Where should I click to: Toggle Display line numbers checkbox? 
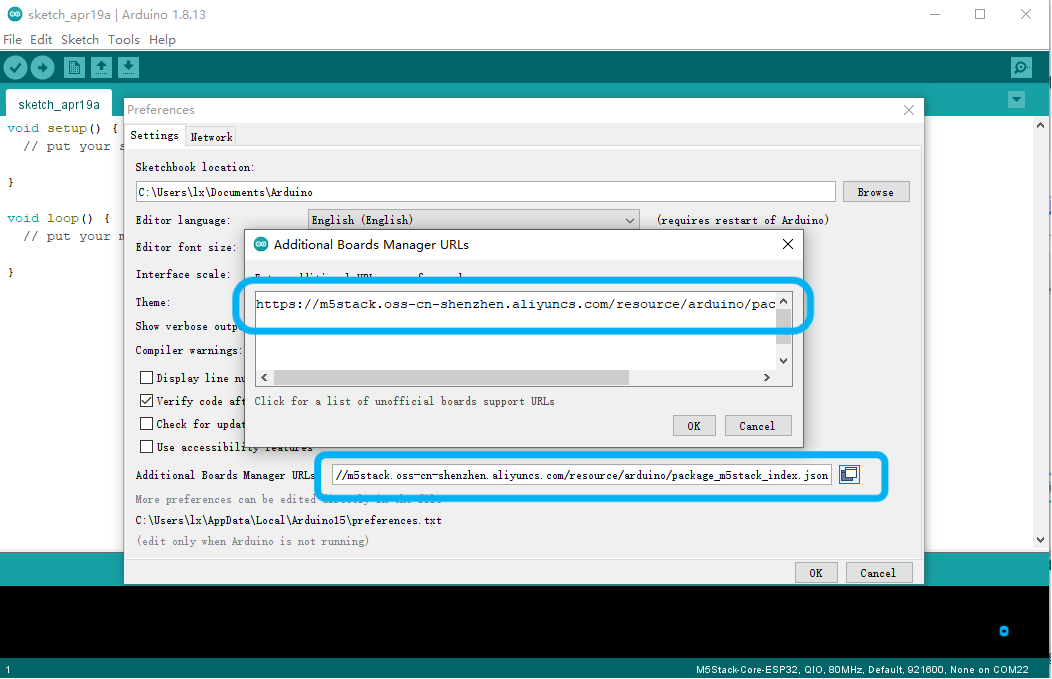click(x=146, y=378)
